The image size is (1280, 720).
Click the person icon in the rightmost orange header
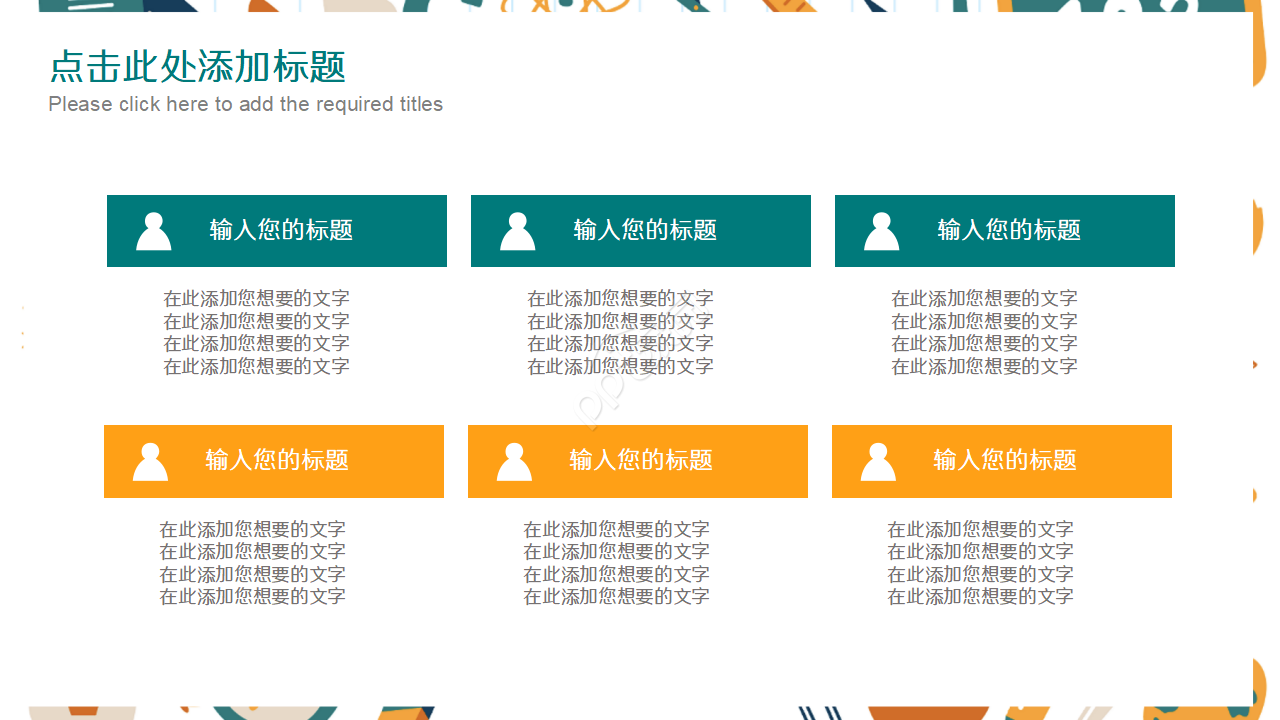[x=877, y=461]
